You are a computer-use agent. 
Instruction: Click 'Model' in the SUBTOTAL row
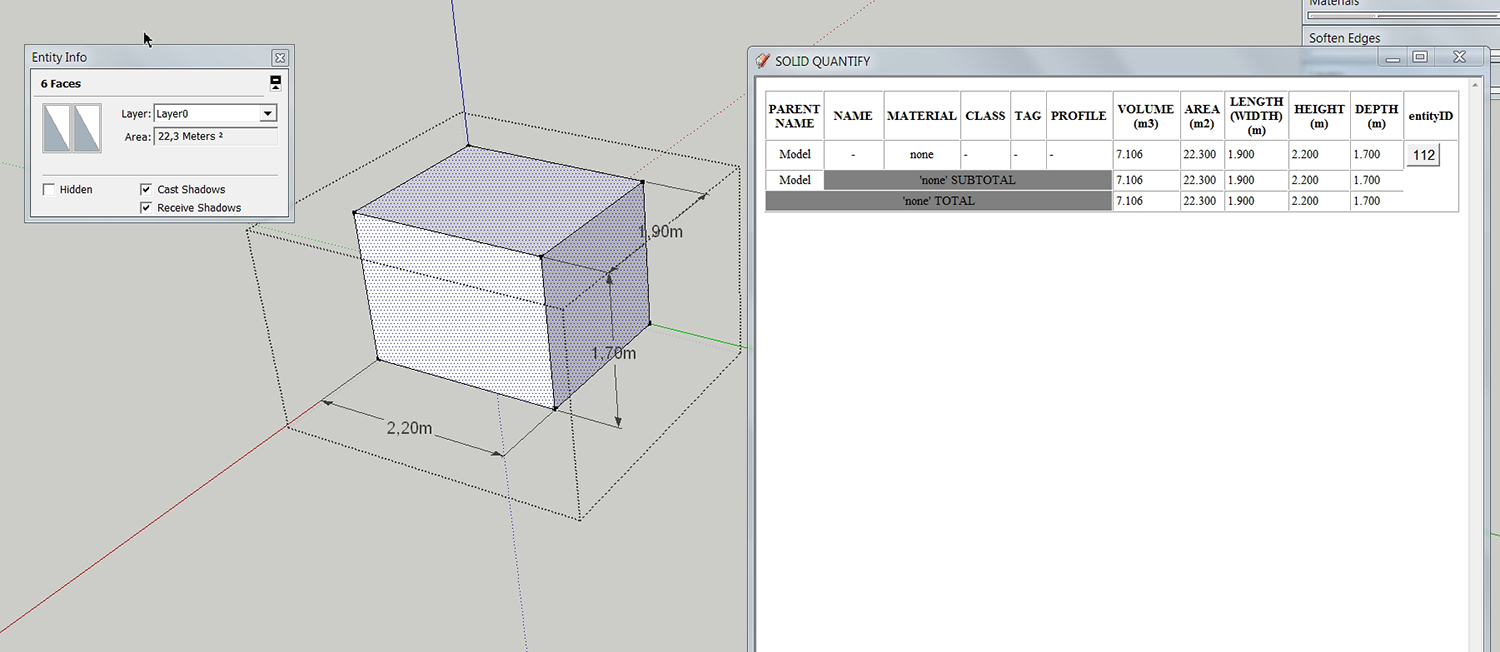pyautogui.click(x=795, y=180)
